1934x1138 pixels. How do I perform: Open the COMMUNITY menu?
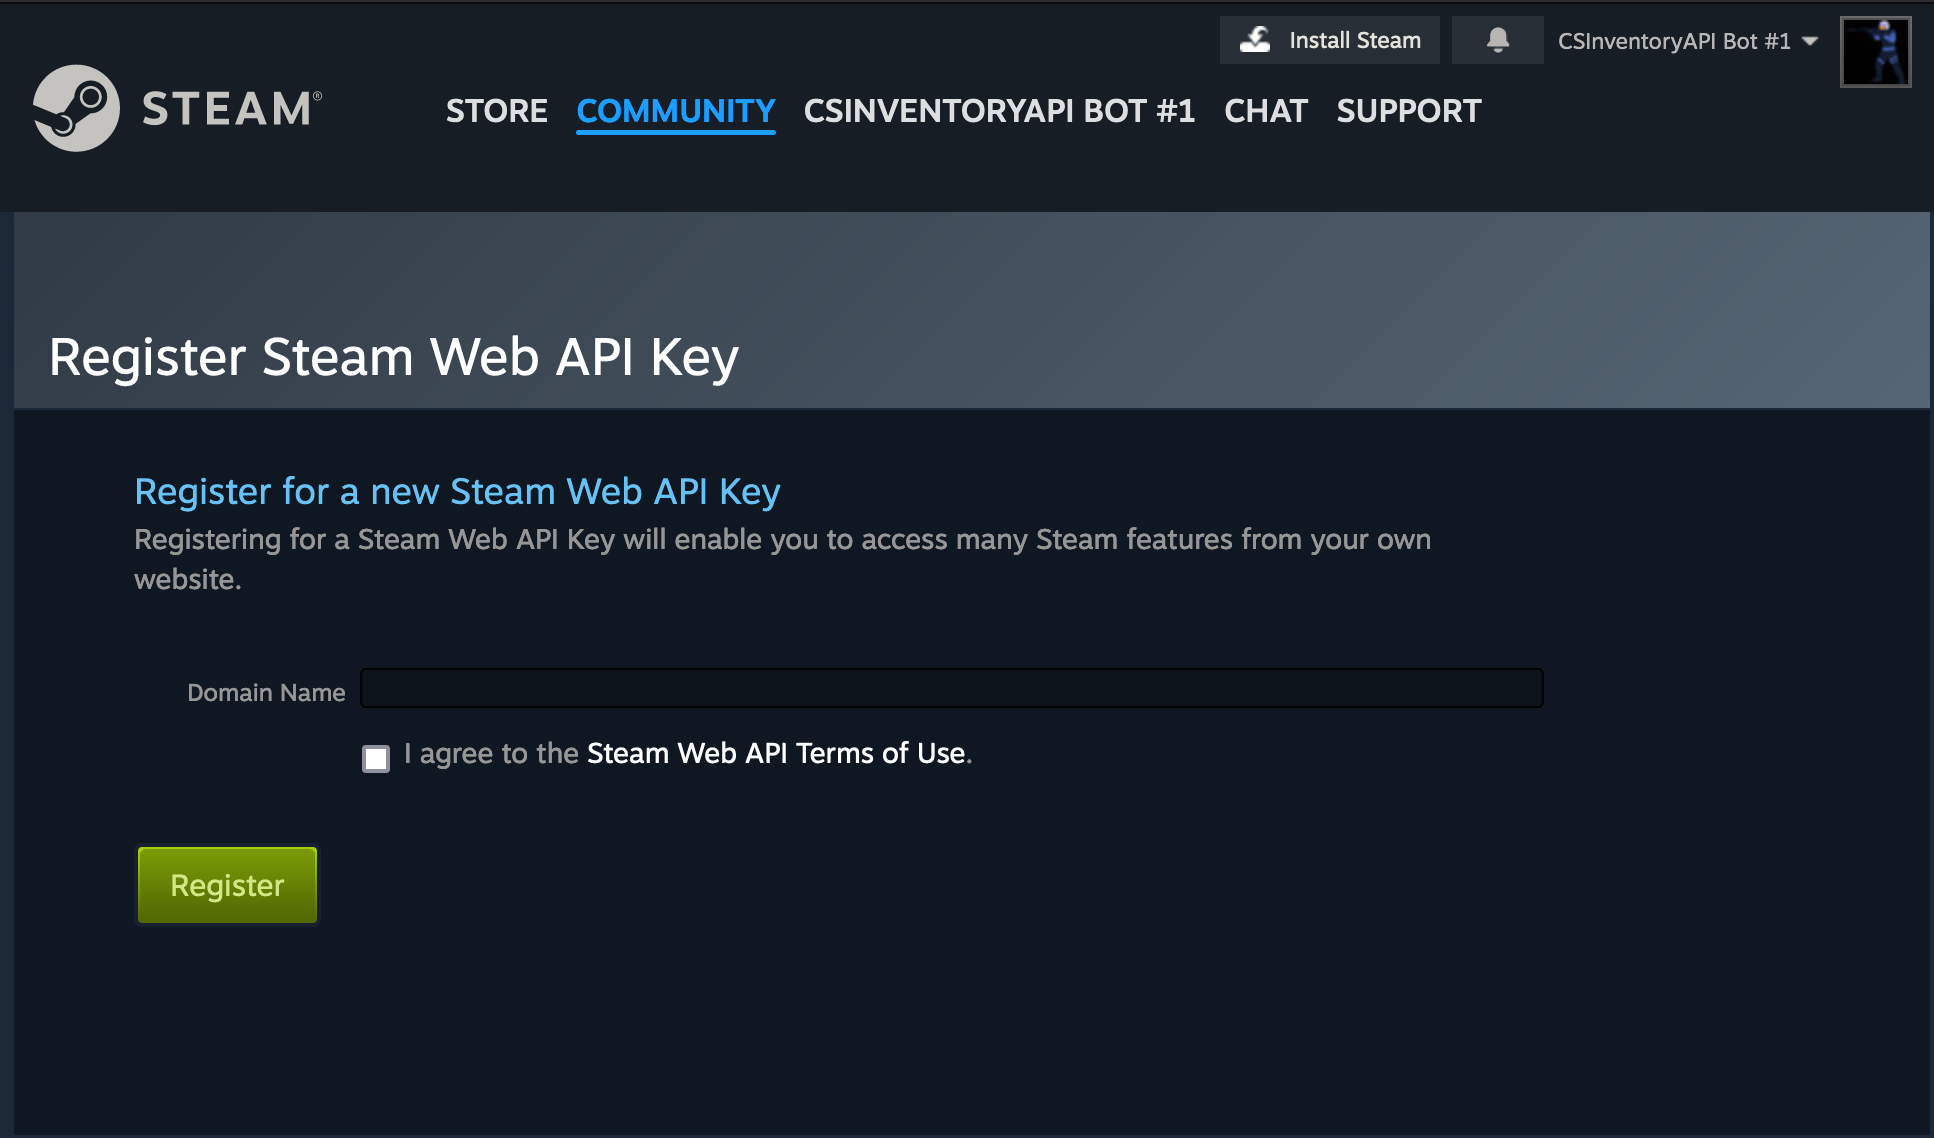click(676, 111)
